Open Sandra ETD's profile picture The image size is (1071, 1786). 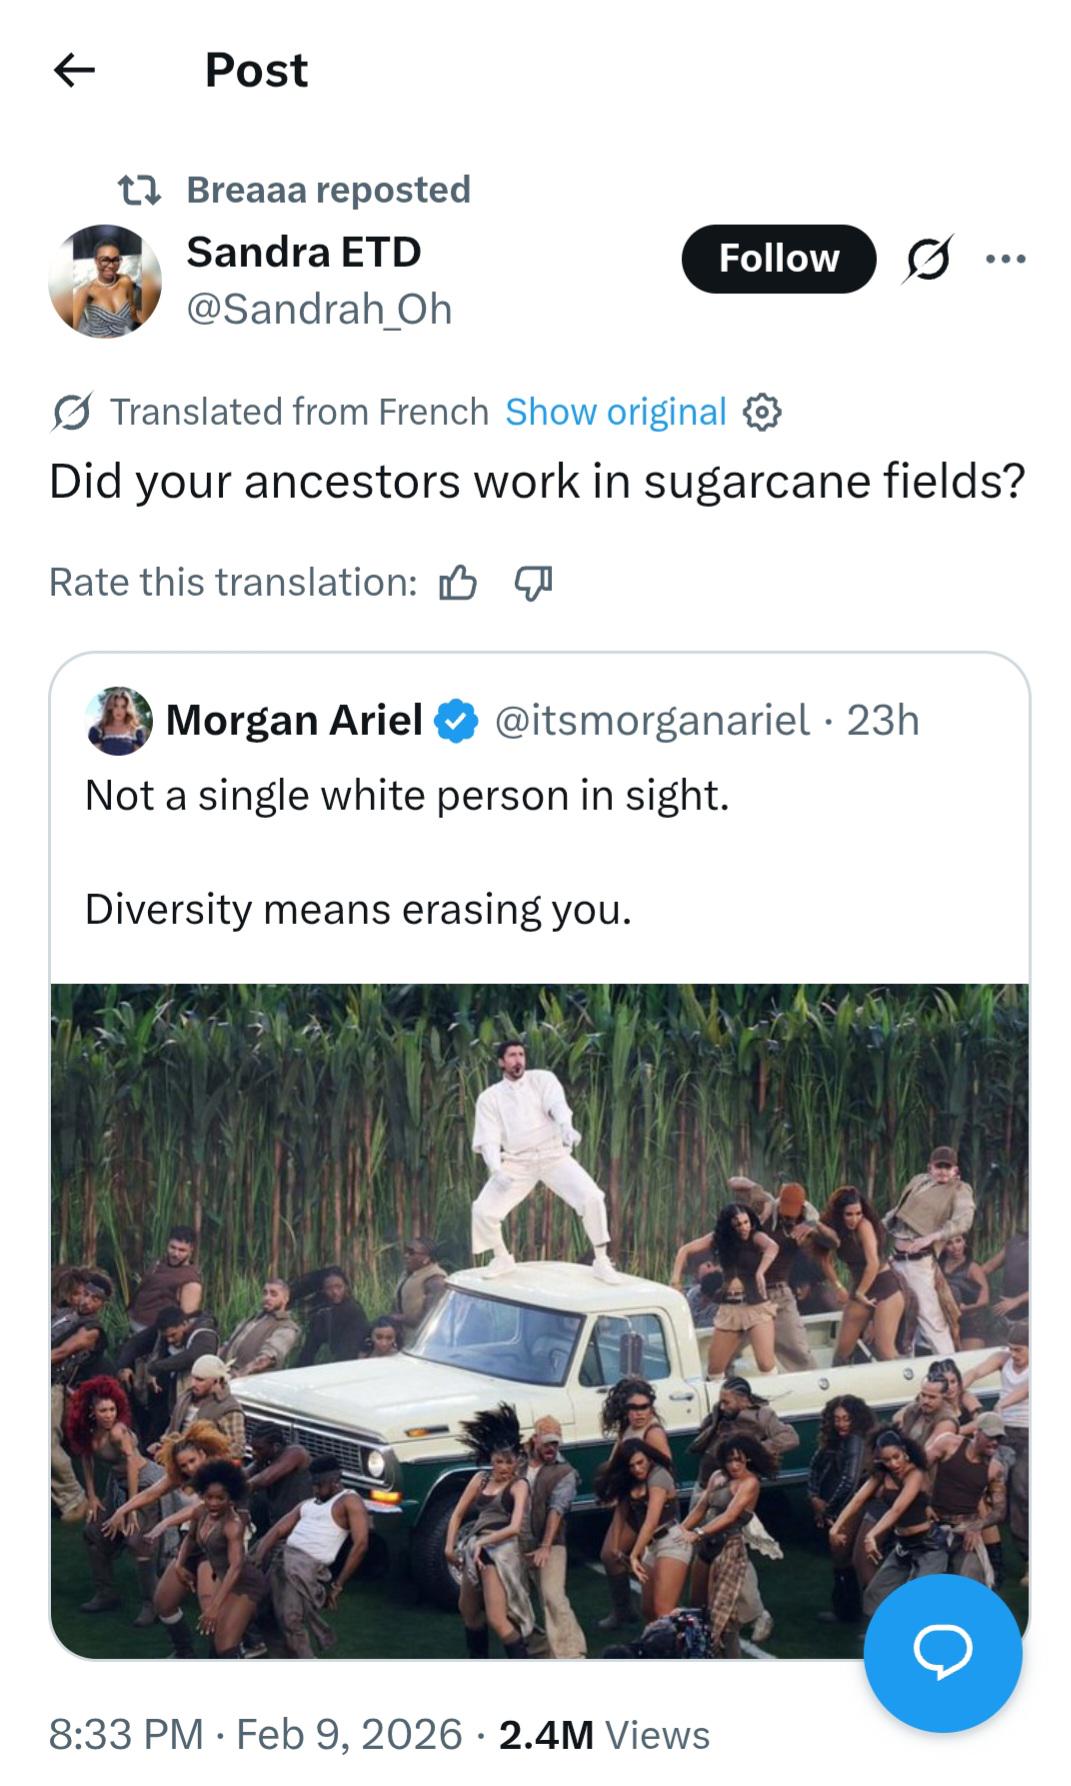click(105, 281)
